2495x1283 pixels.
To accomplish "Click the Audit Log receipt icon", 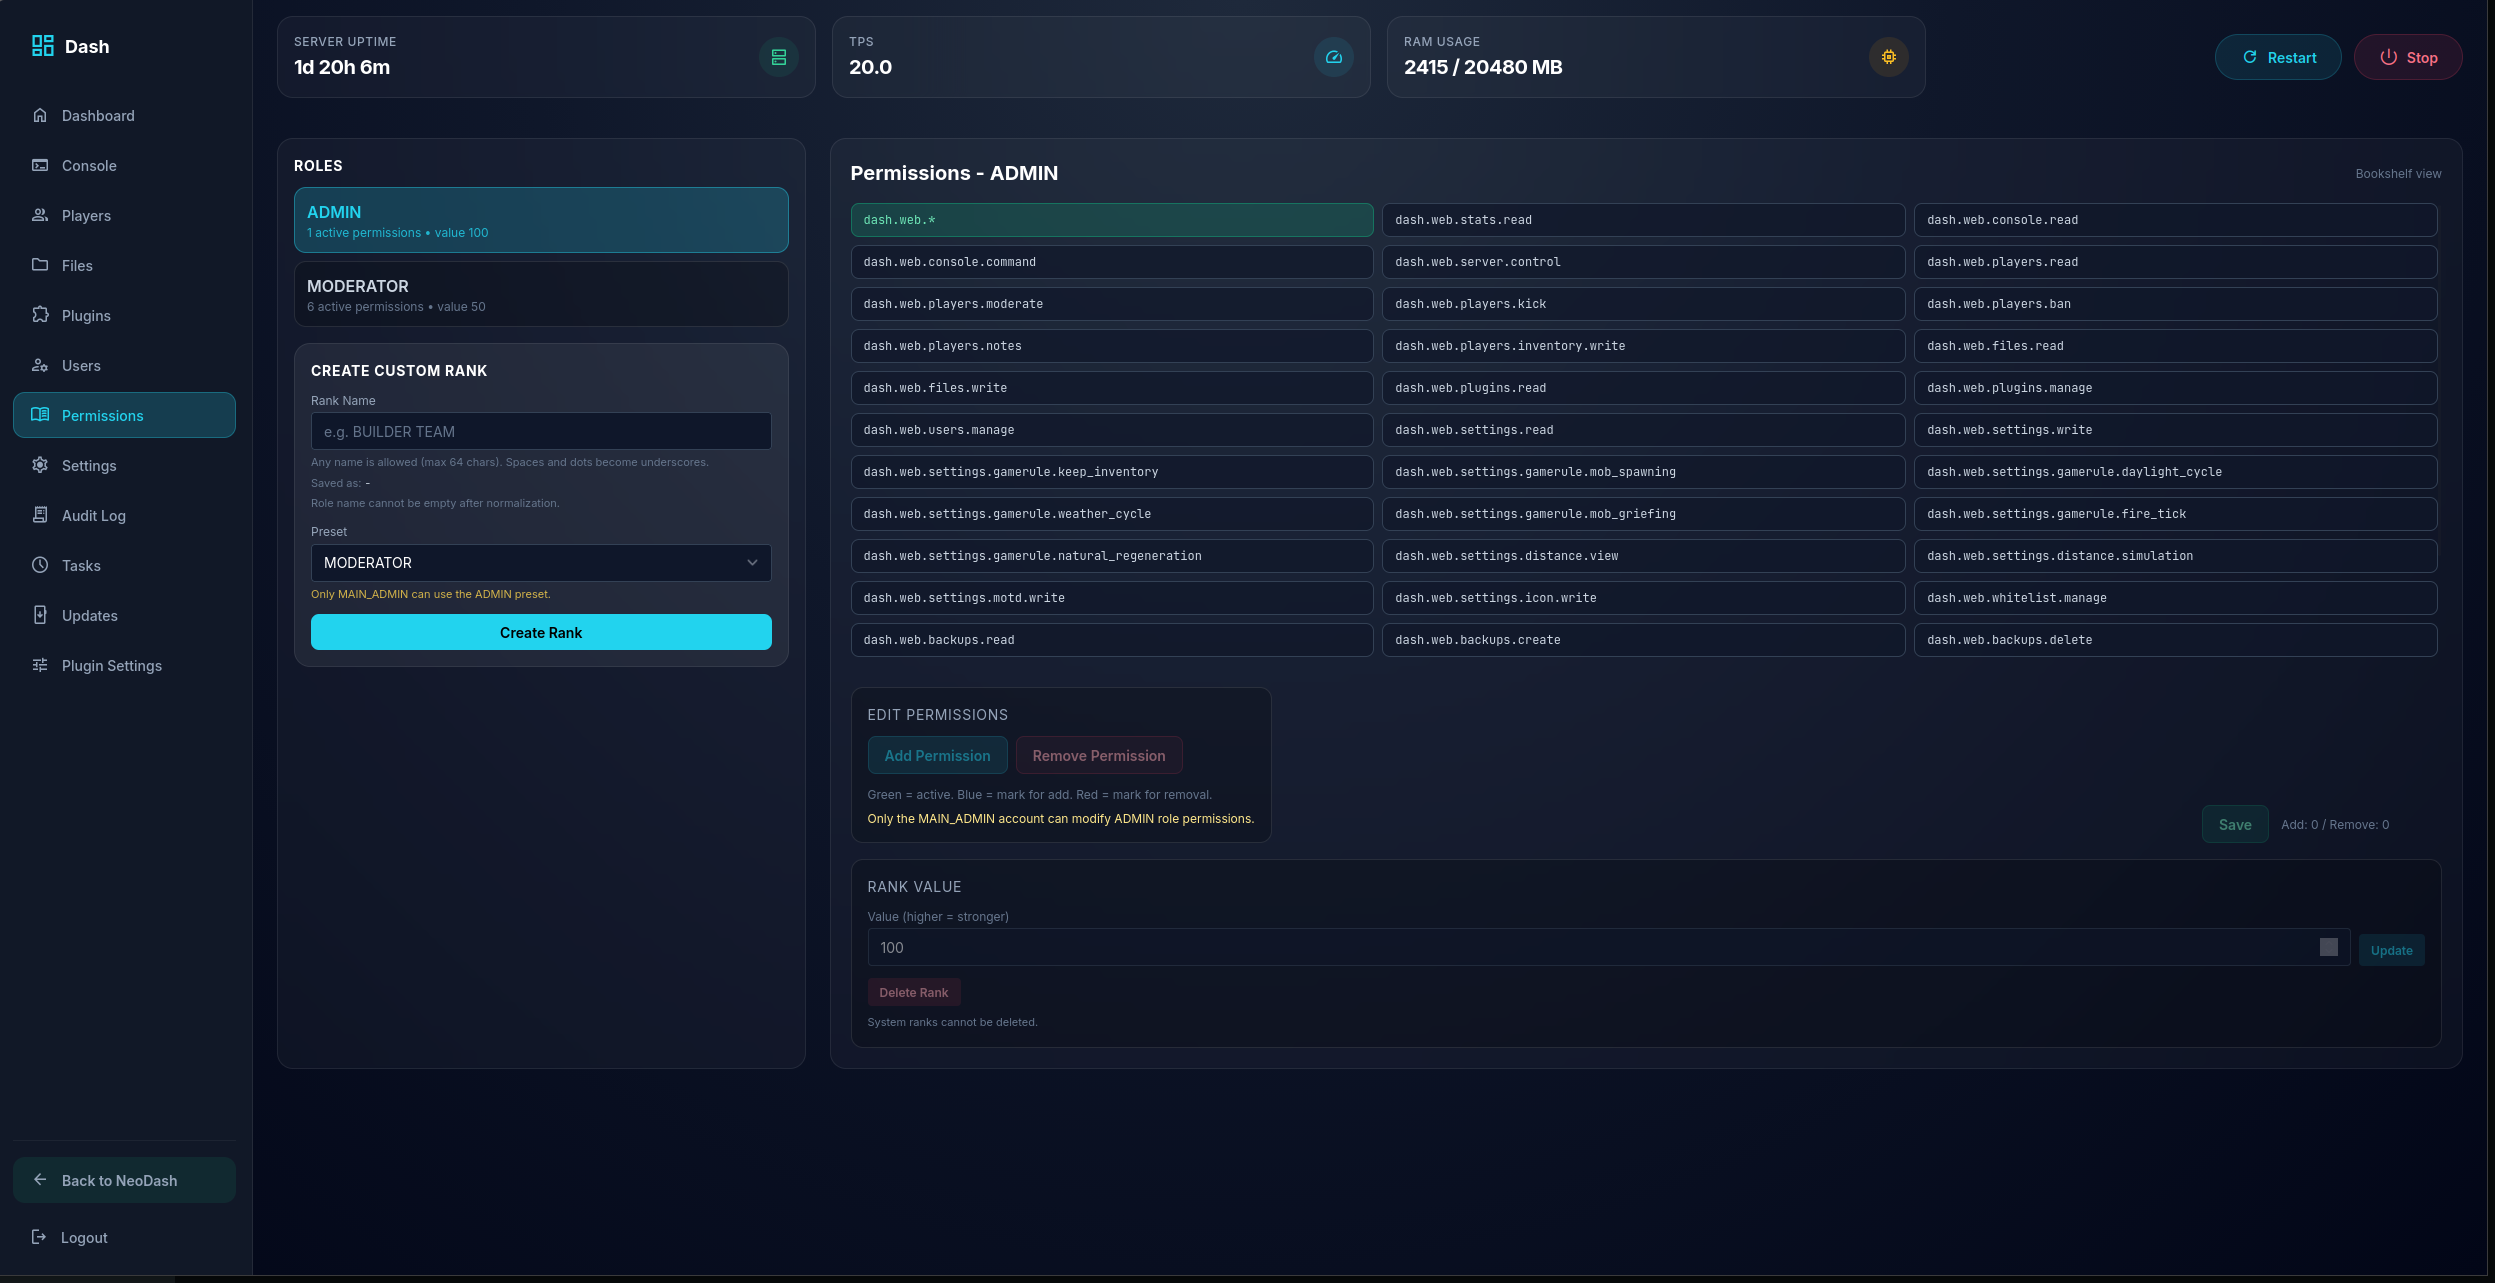I will [x=40, y=515].
